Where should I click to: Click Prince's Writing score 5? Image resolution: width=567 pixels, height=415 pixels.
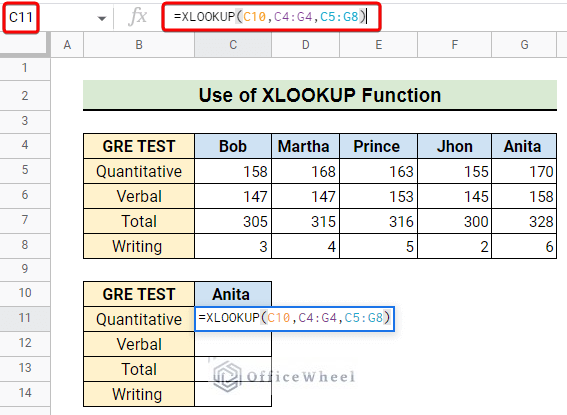coord(379,246)
